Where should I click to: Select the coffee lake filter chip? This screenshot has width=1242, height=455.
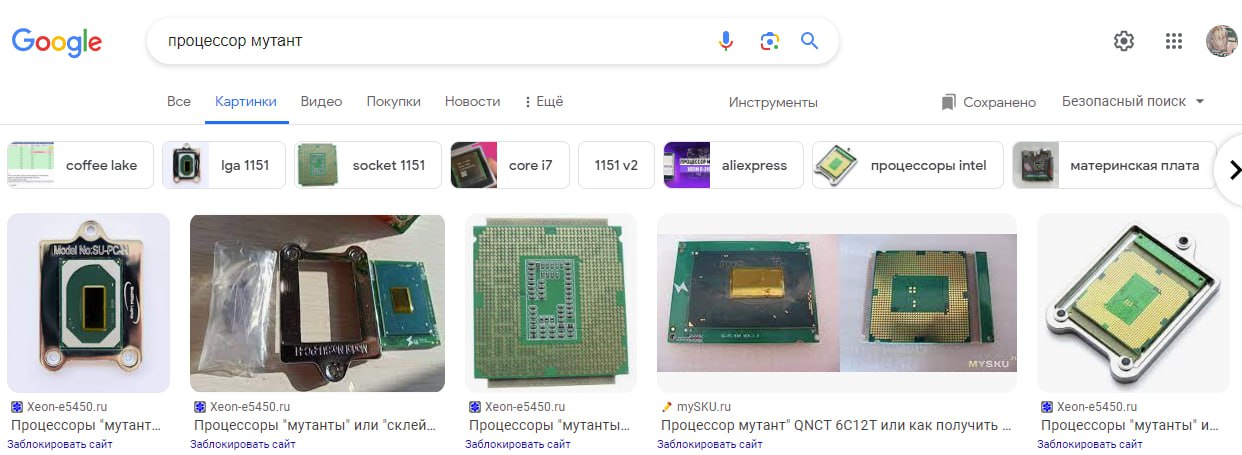click(80, 165)
